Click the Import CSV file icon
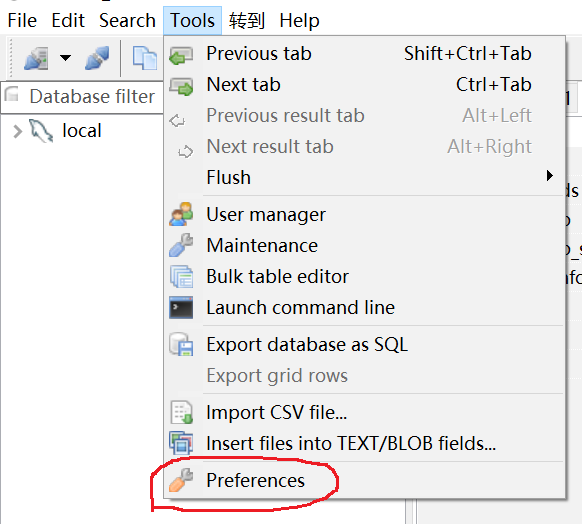Screen dimensions: 582x524 (181, 412)
